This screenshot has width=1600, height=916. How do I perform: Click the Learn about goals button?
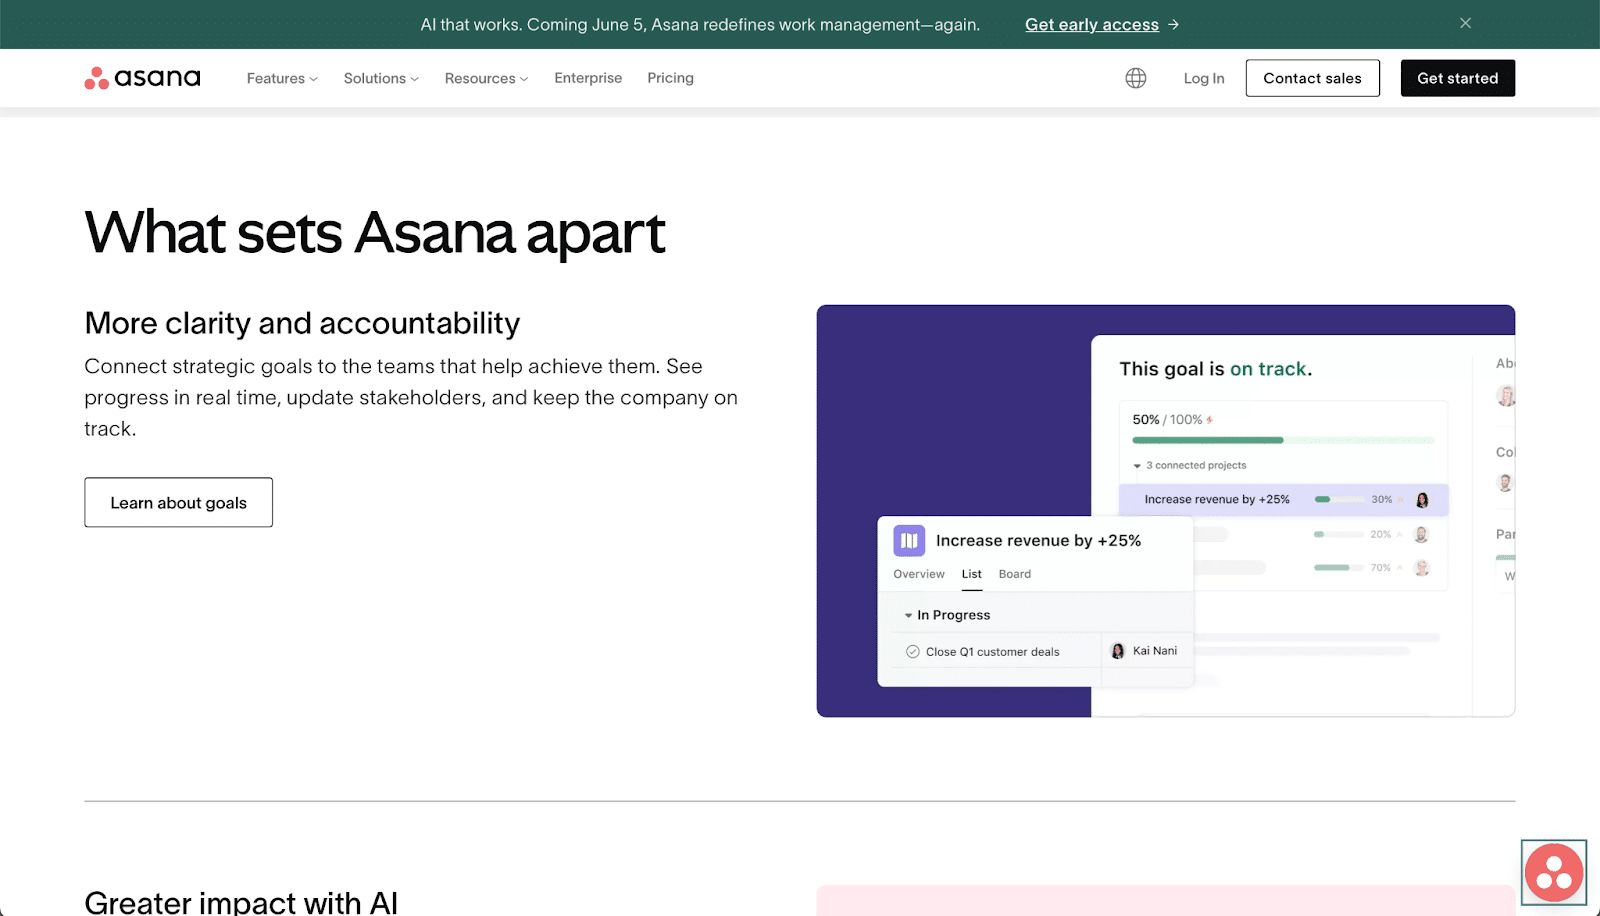coord(178,503)
